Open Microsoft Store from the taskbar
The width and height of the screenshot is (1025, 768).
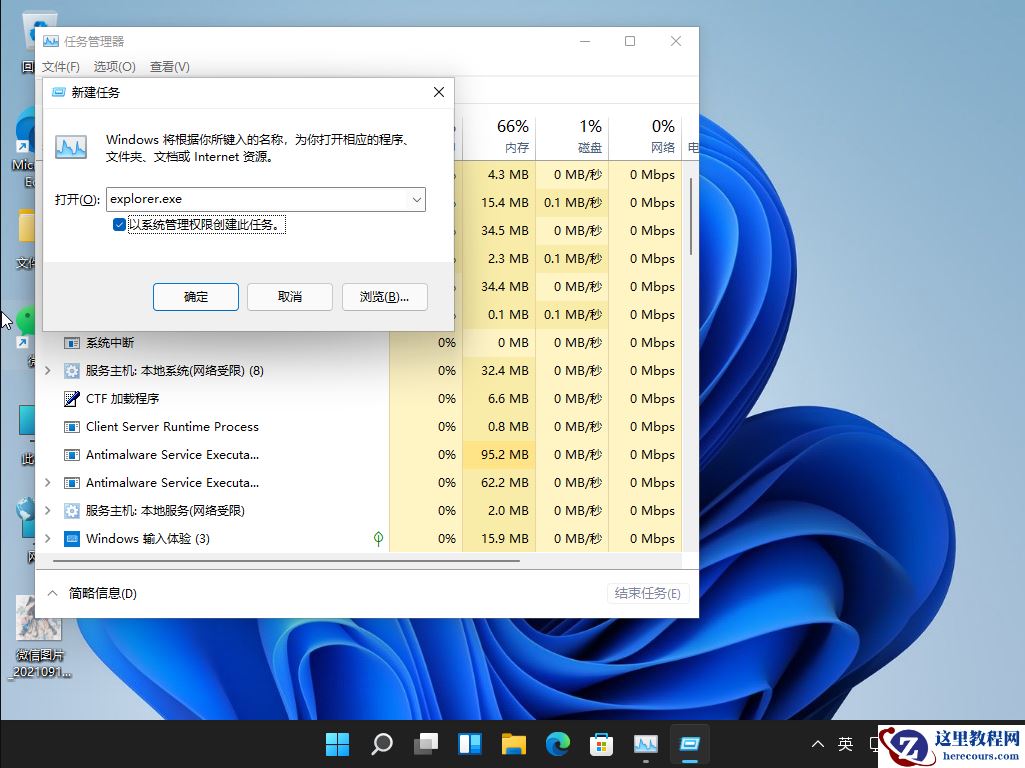[x=602, y=744]
